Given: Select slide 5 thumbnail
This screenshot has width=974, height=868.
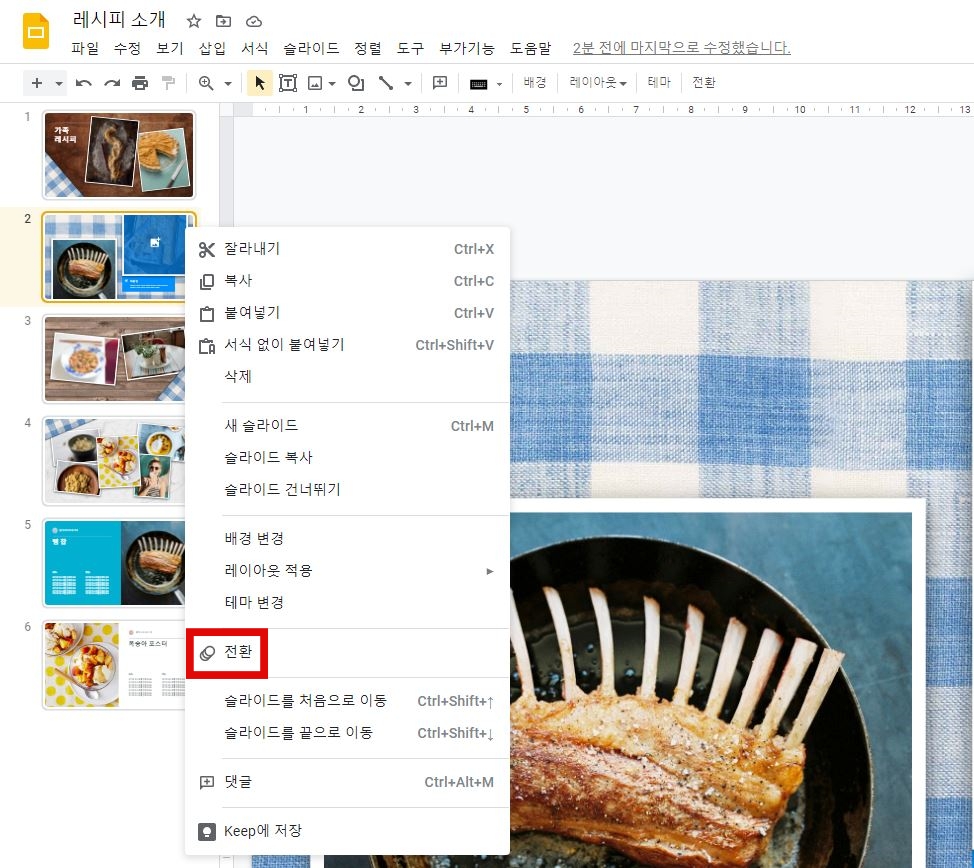Looking at the screenshot, I should pos(114,562).
